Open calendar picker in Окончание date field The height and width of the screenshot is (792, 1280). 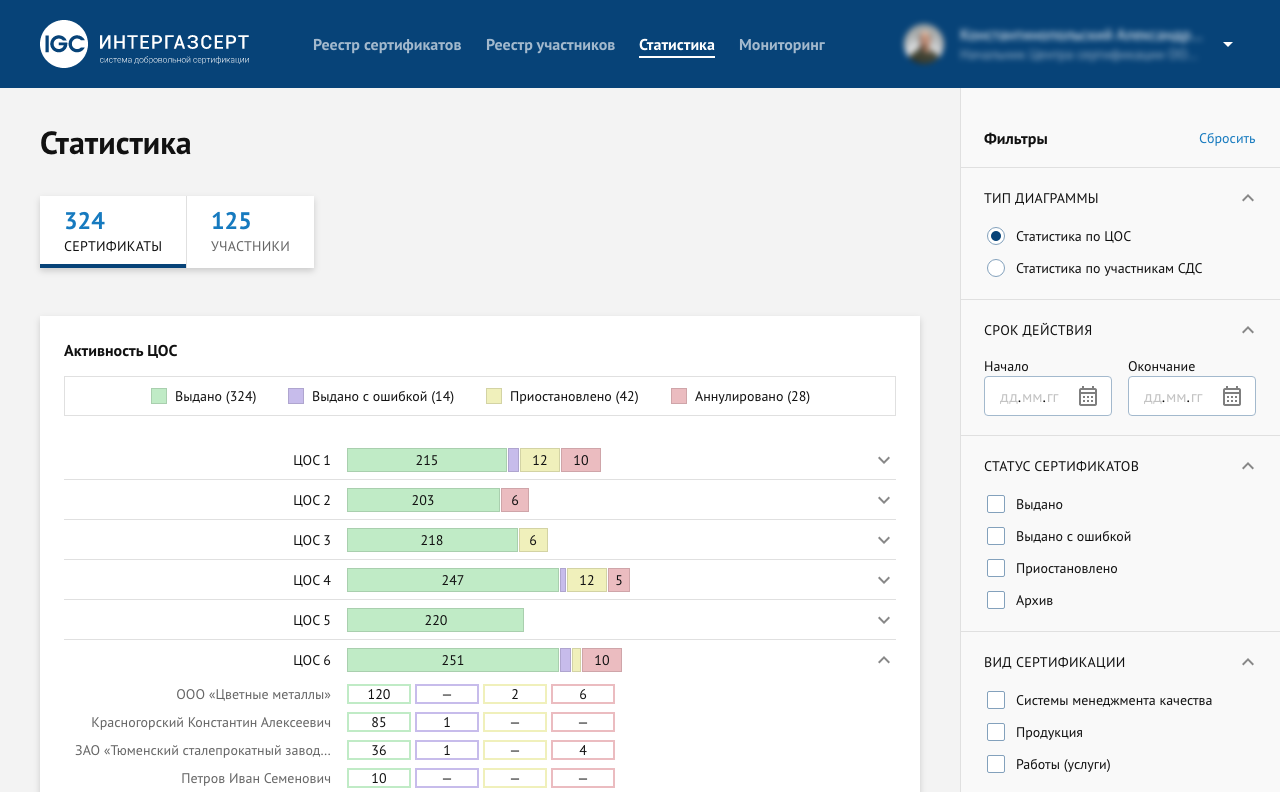[x=1232, y=397]
